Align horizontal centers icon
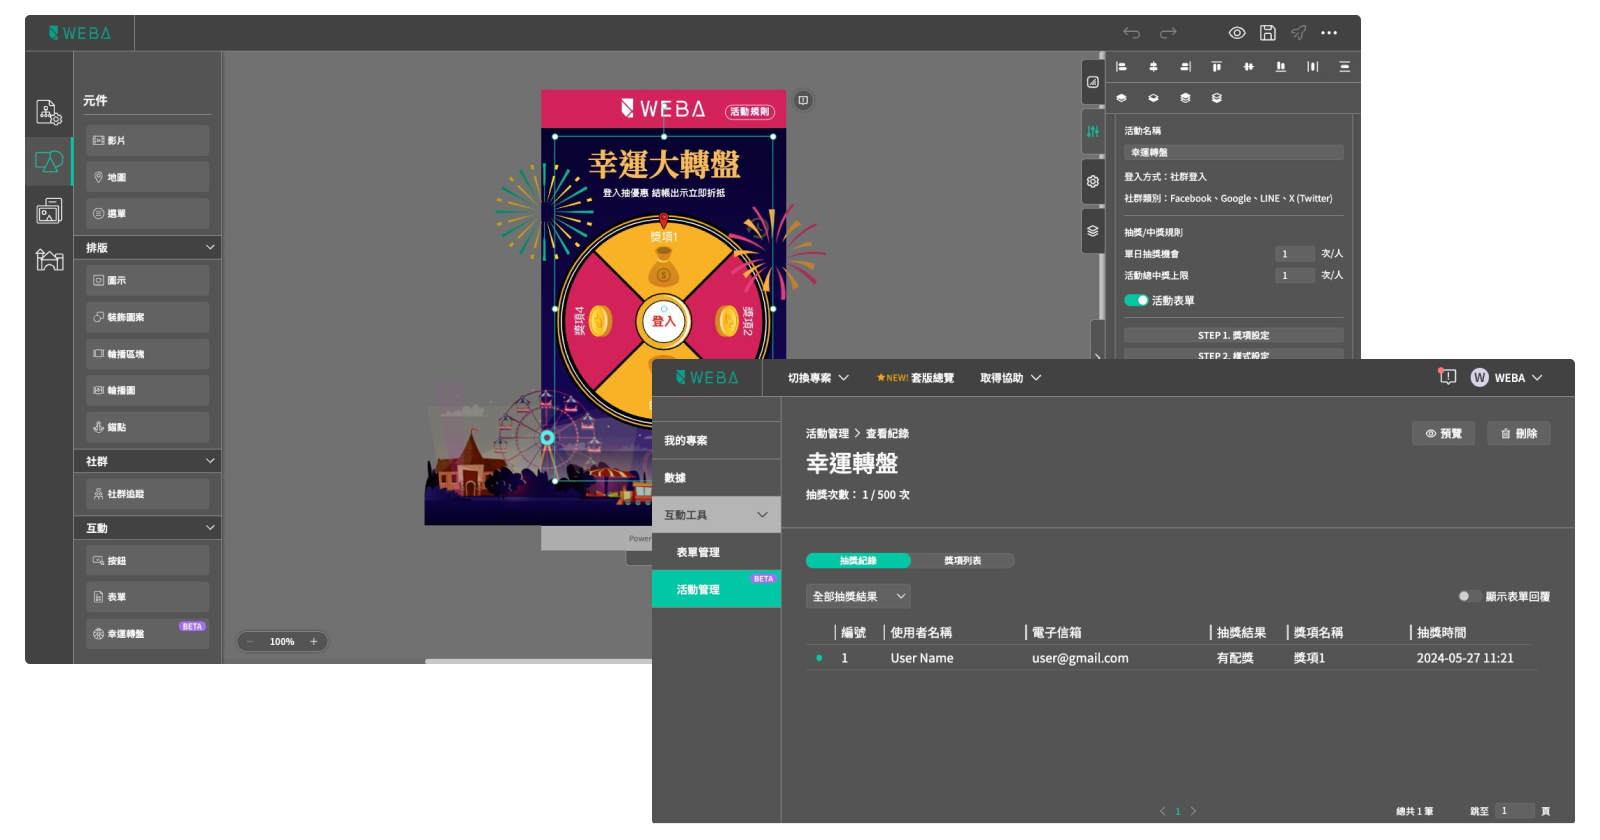The width and height of the screenshot is (1600, 840). [1153, 67]
